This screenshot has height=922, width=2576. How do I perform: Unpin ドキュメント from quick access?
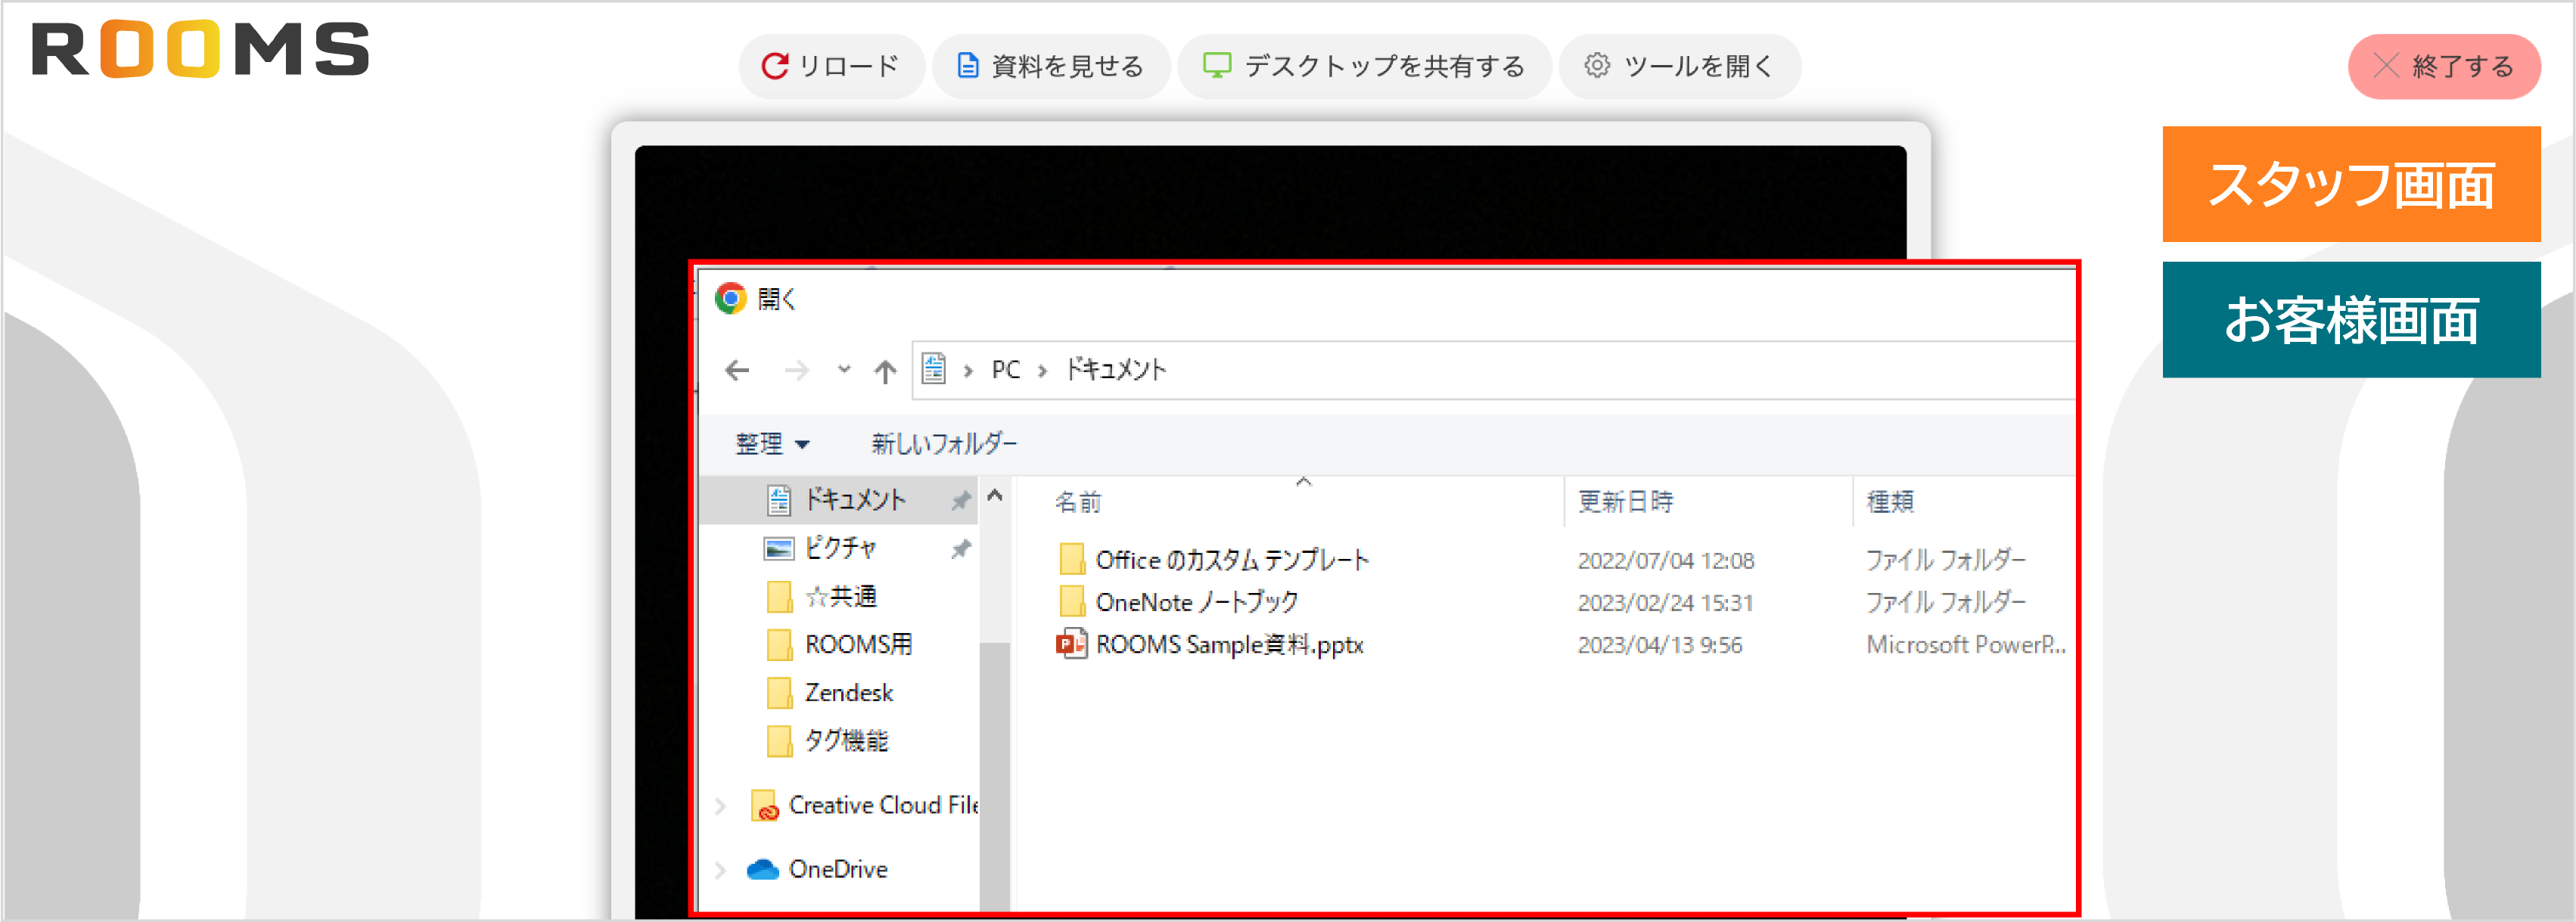coord(961,500)
